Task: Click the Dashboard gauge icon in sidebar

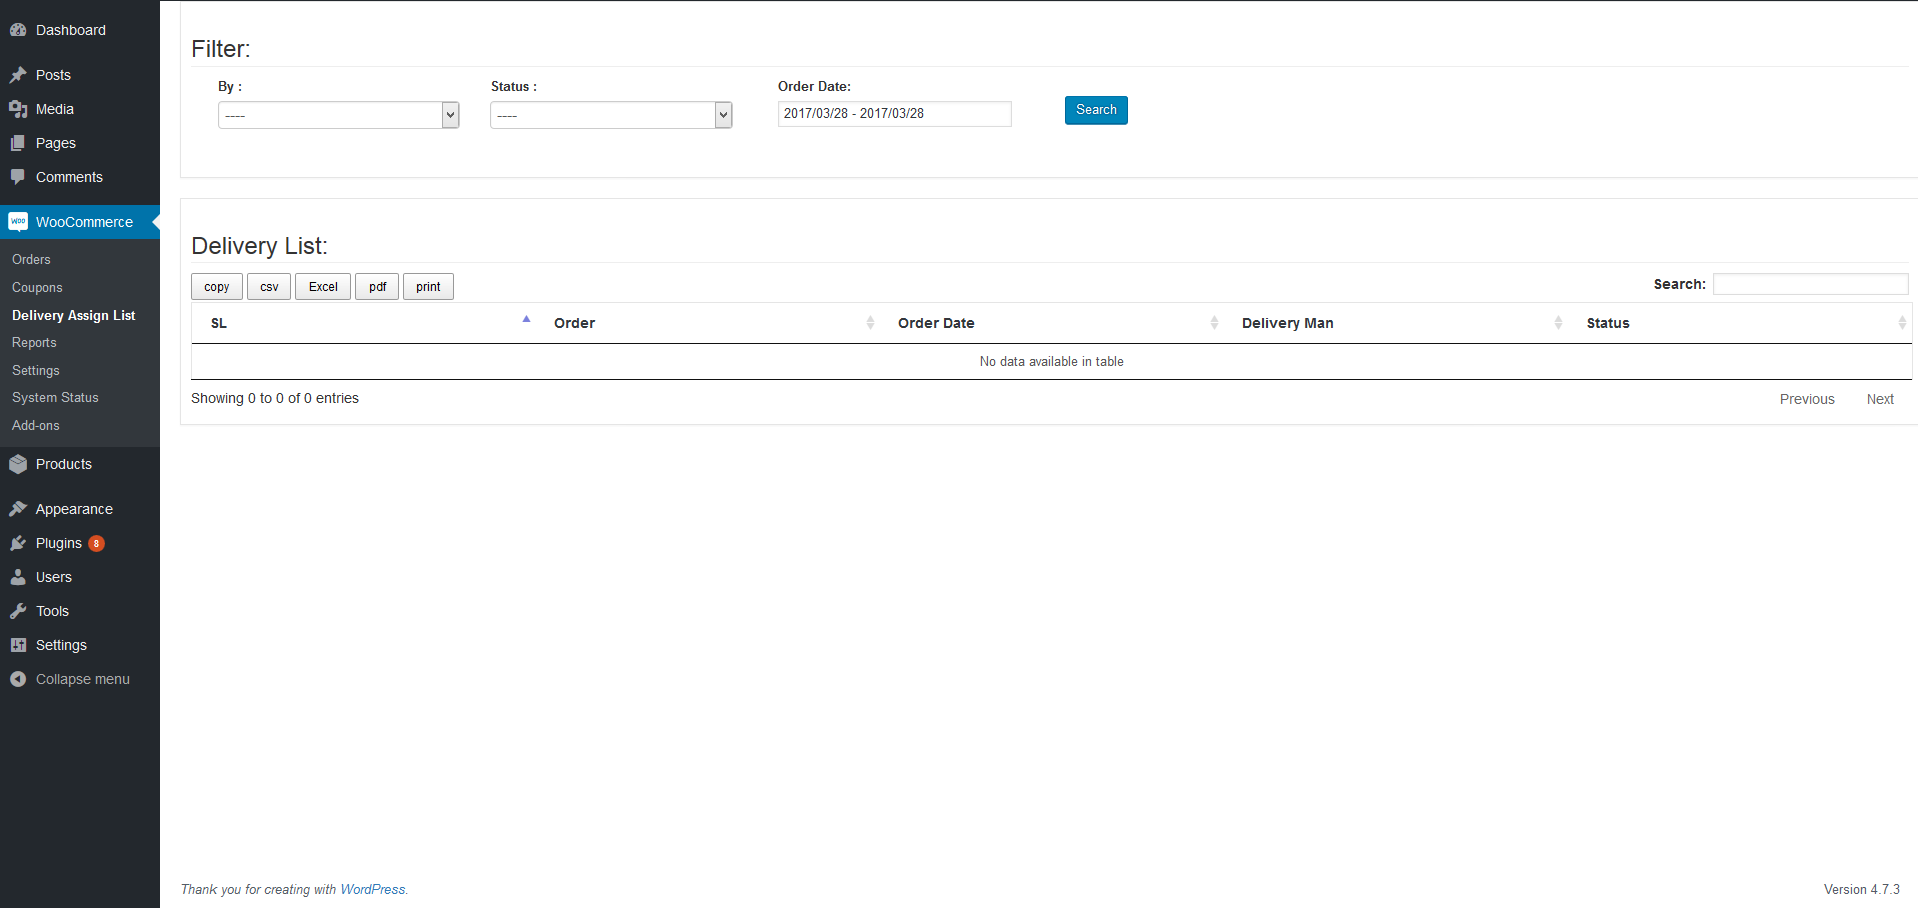Action: point(18,30)
